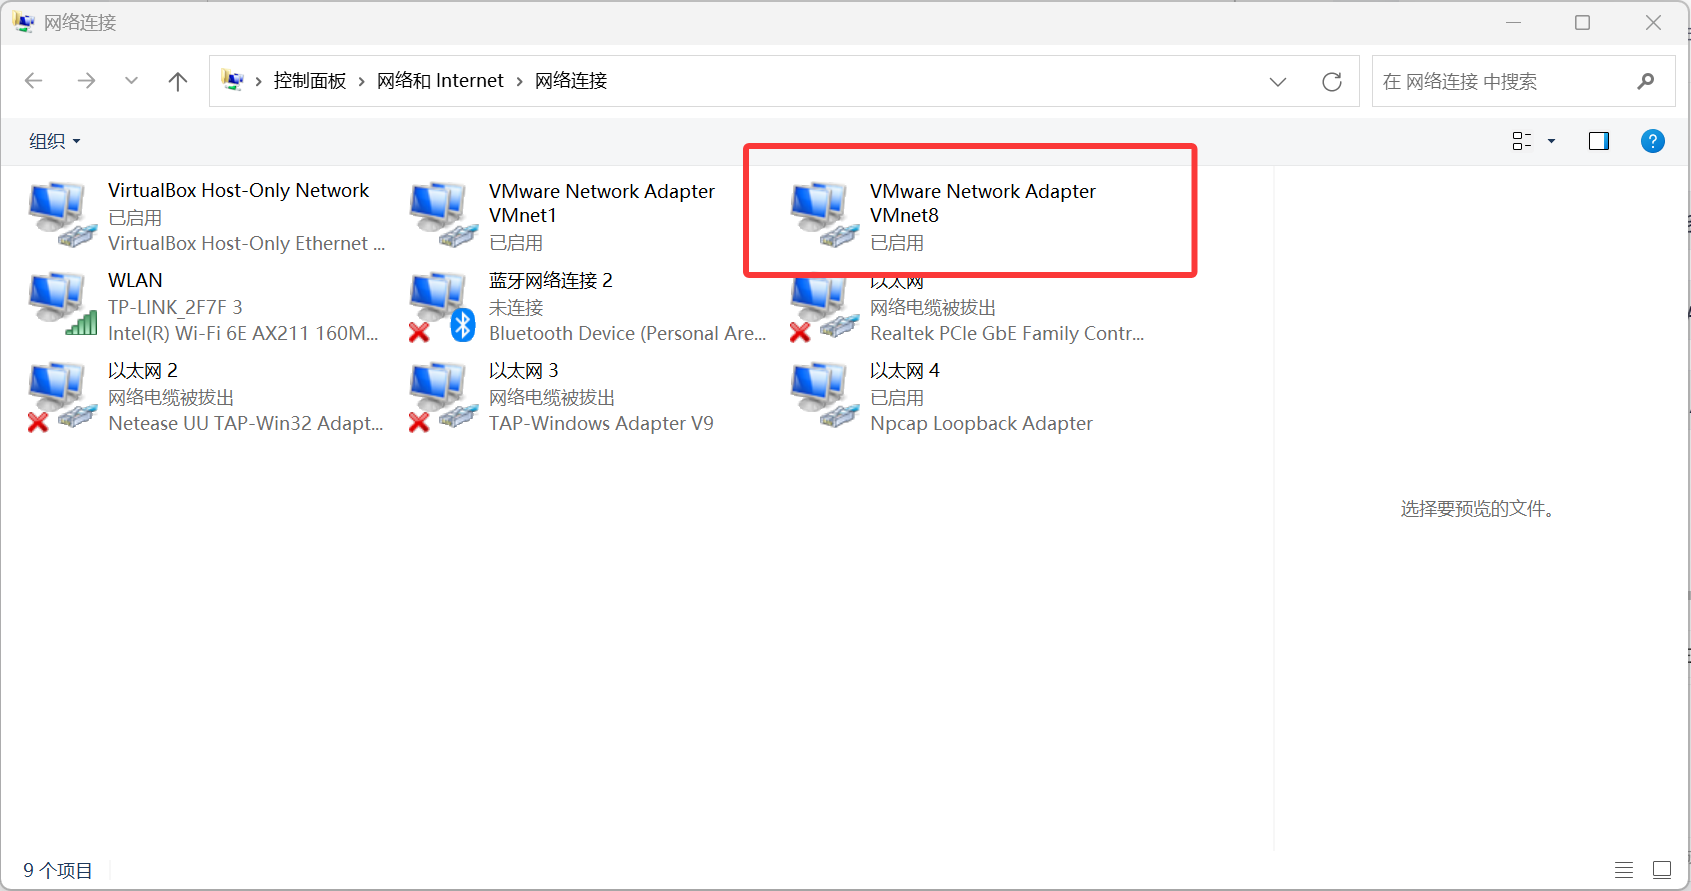The height and width of the screenshot is (891, 1691).
Task: Click the change view layout icon
Action: (x=1522, y=141)
